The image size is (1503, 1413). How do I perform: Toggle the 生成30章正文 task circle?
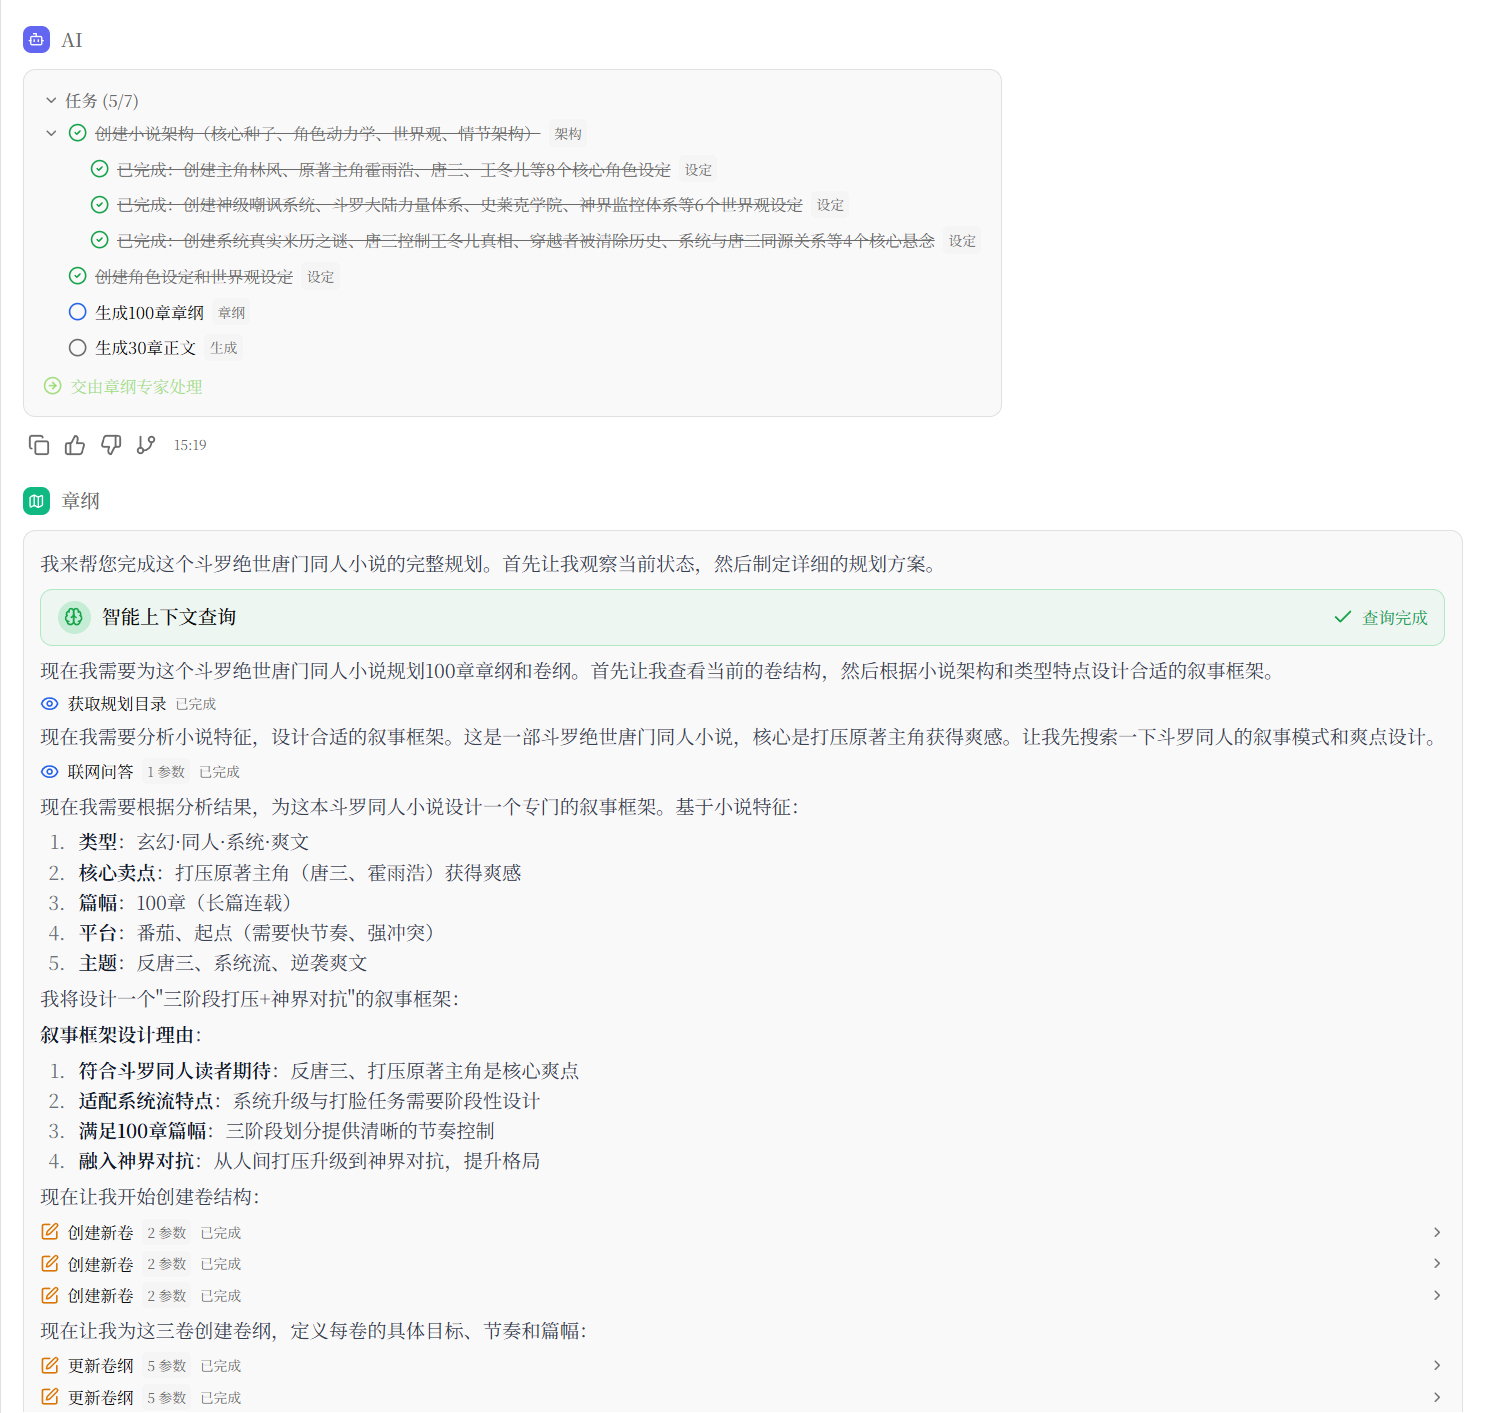pyautogui.click(x=77, y=348)
